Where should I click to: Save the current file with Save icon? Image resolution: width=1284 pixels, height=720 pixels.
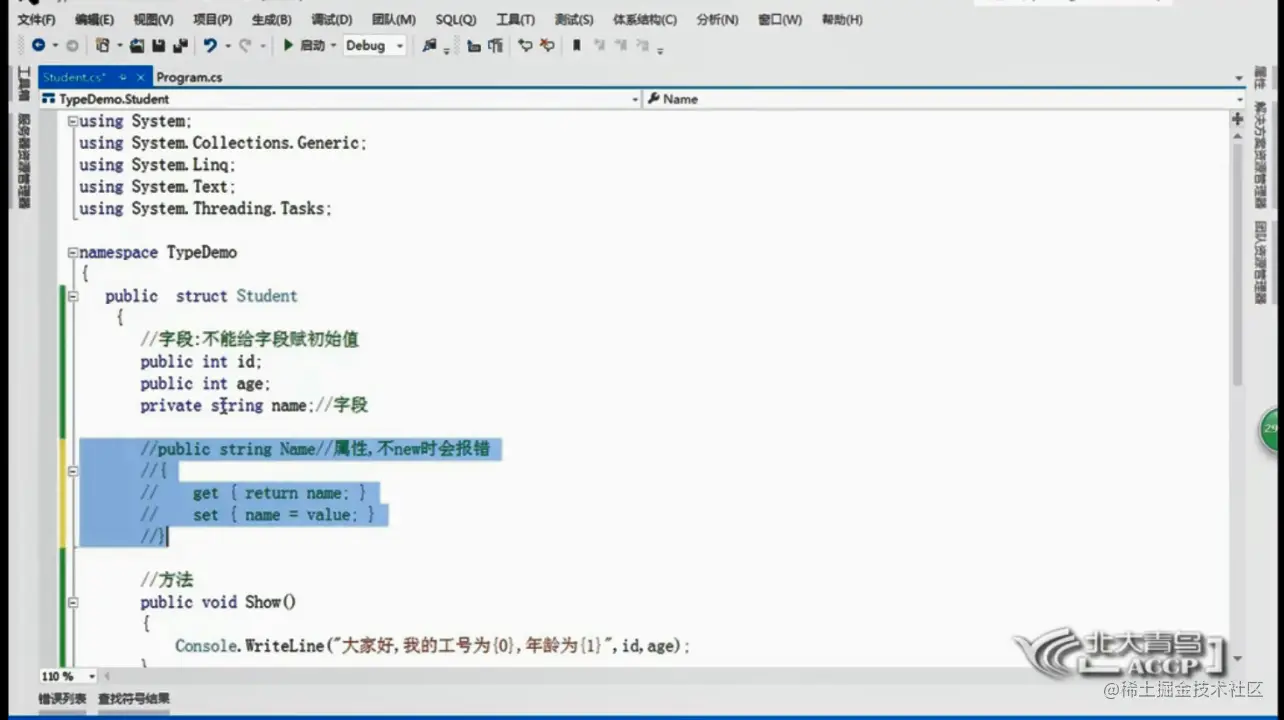tap(159, 45)
